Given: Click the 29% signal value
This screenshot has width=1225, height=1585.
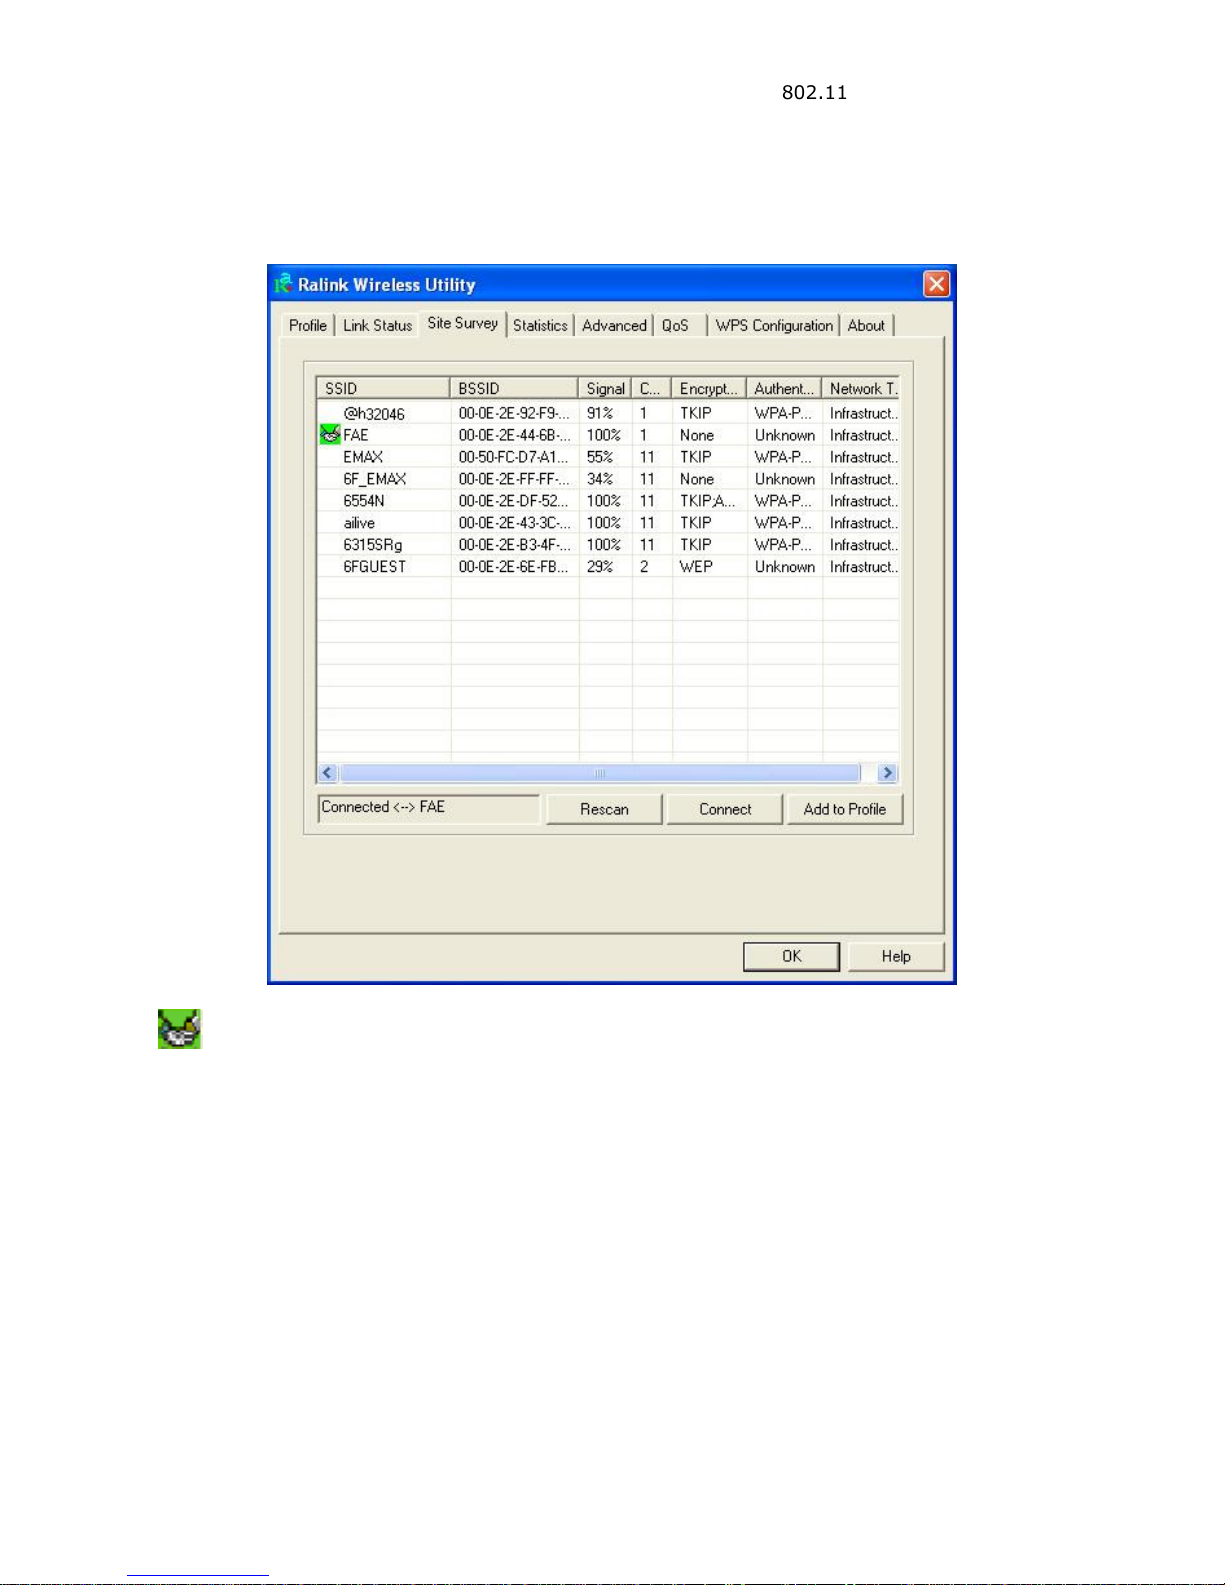Looking at the screenshot, I should [600, 567].
